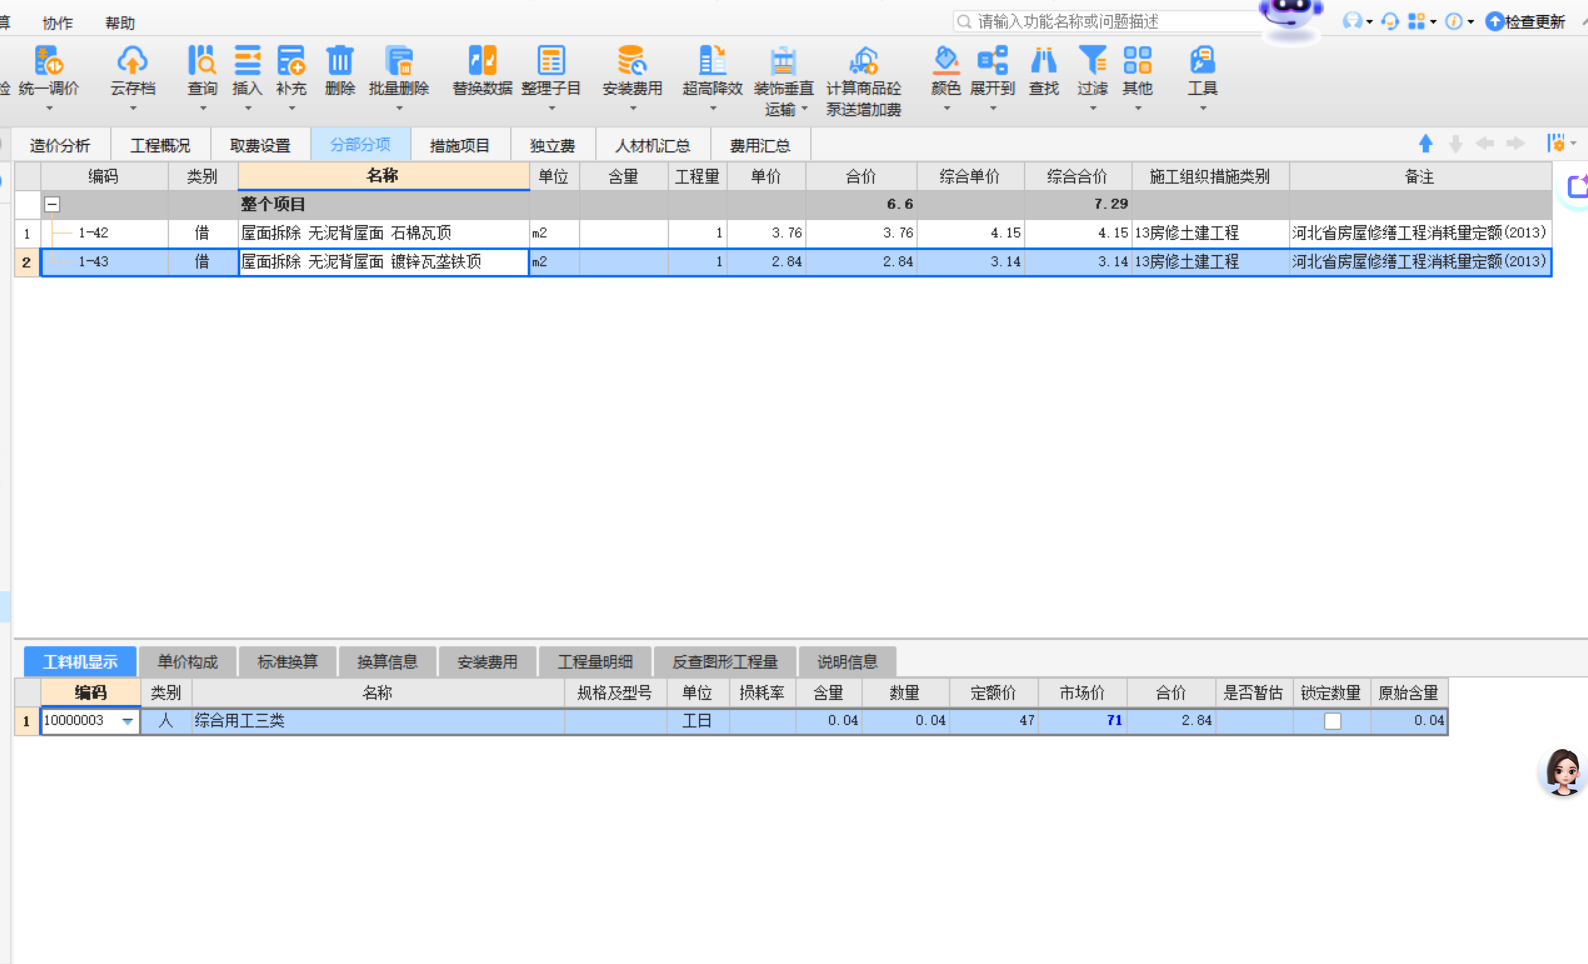The height and width of the screenshot is (964, 1588).
Task: Switch to the 取费设置 tab
Action: click(x=260, y=146)
